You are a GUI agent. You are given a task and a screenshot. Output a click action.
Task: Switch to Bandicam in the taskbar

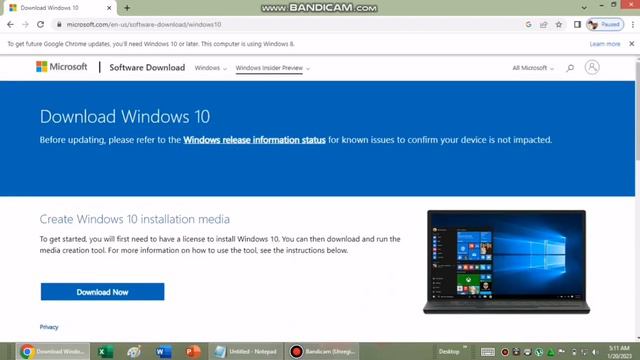click(322, 351)
